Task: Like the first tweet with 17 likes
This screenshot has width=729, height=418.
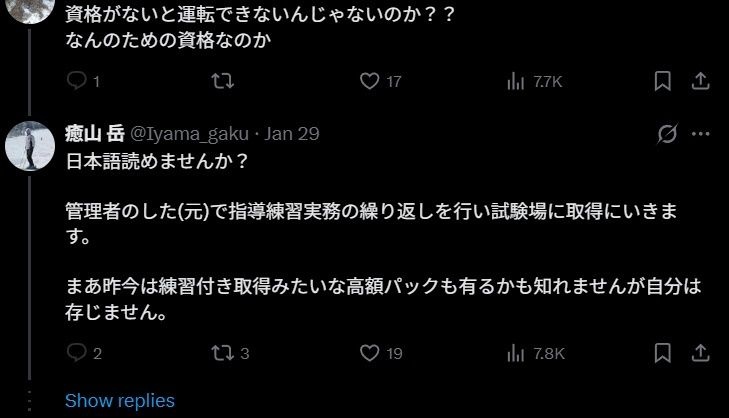Action: point(369,82)
